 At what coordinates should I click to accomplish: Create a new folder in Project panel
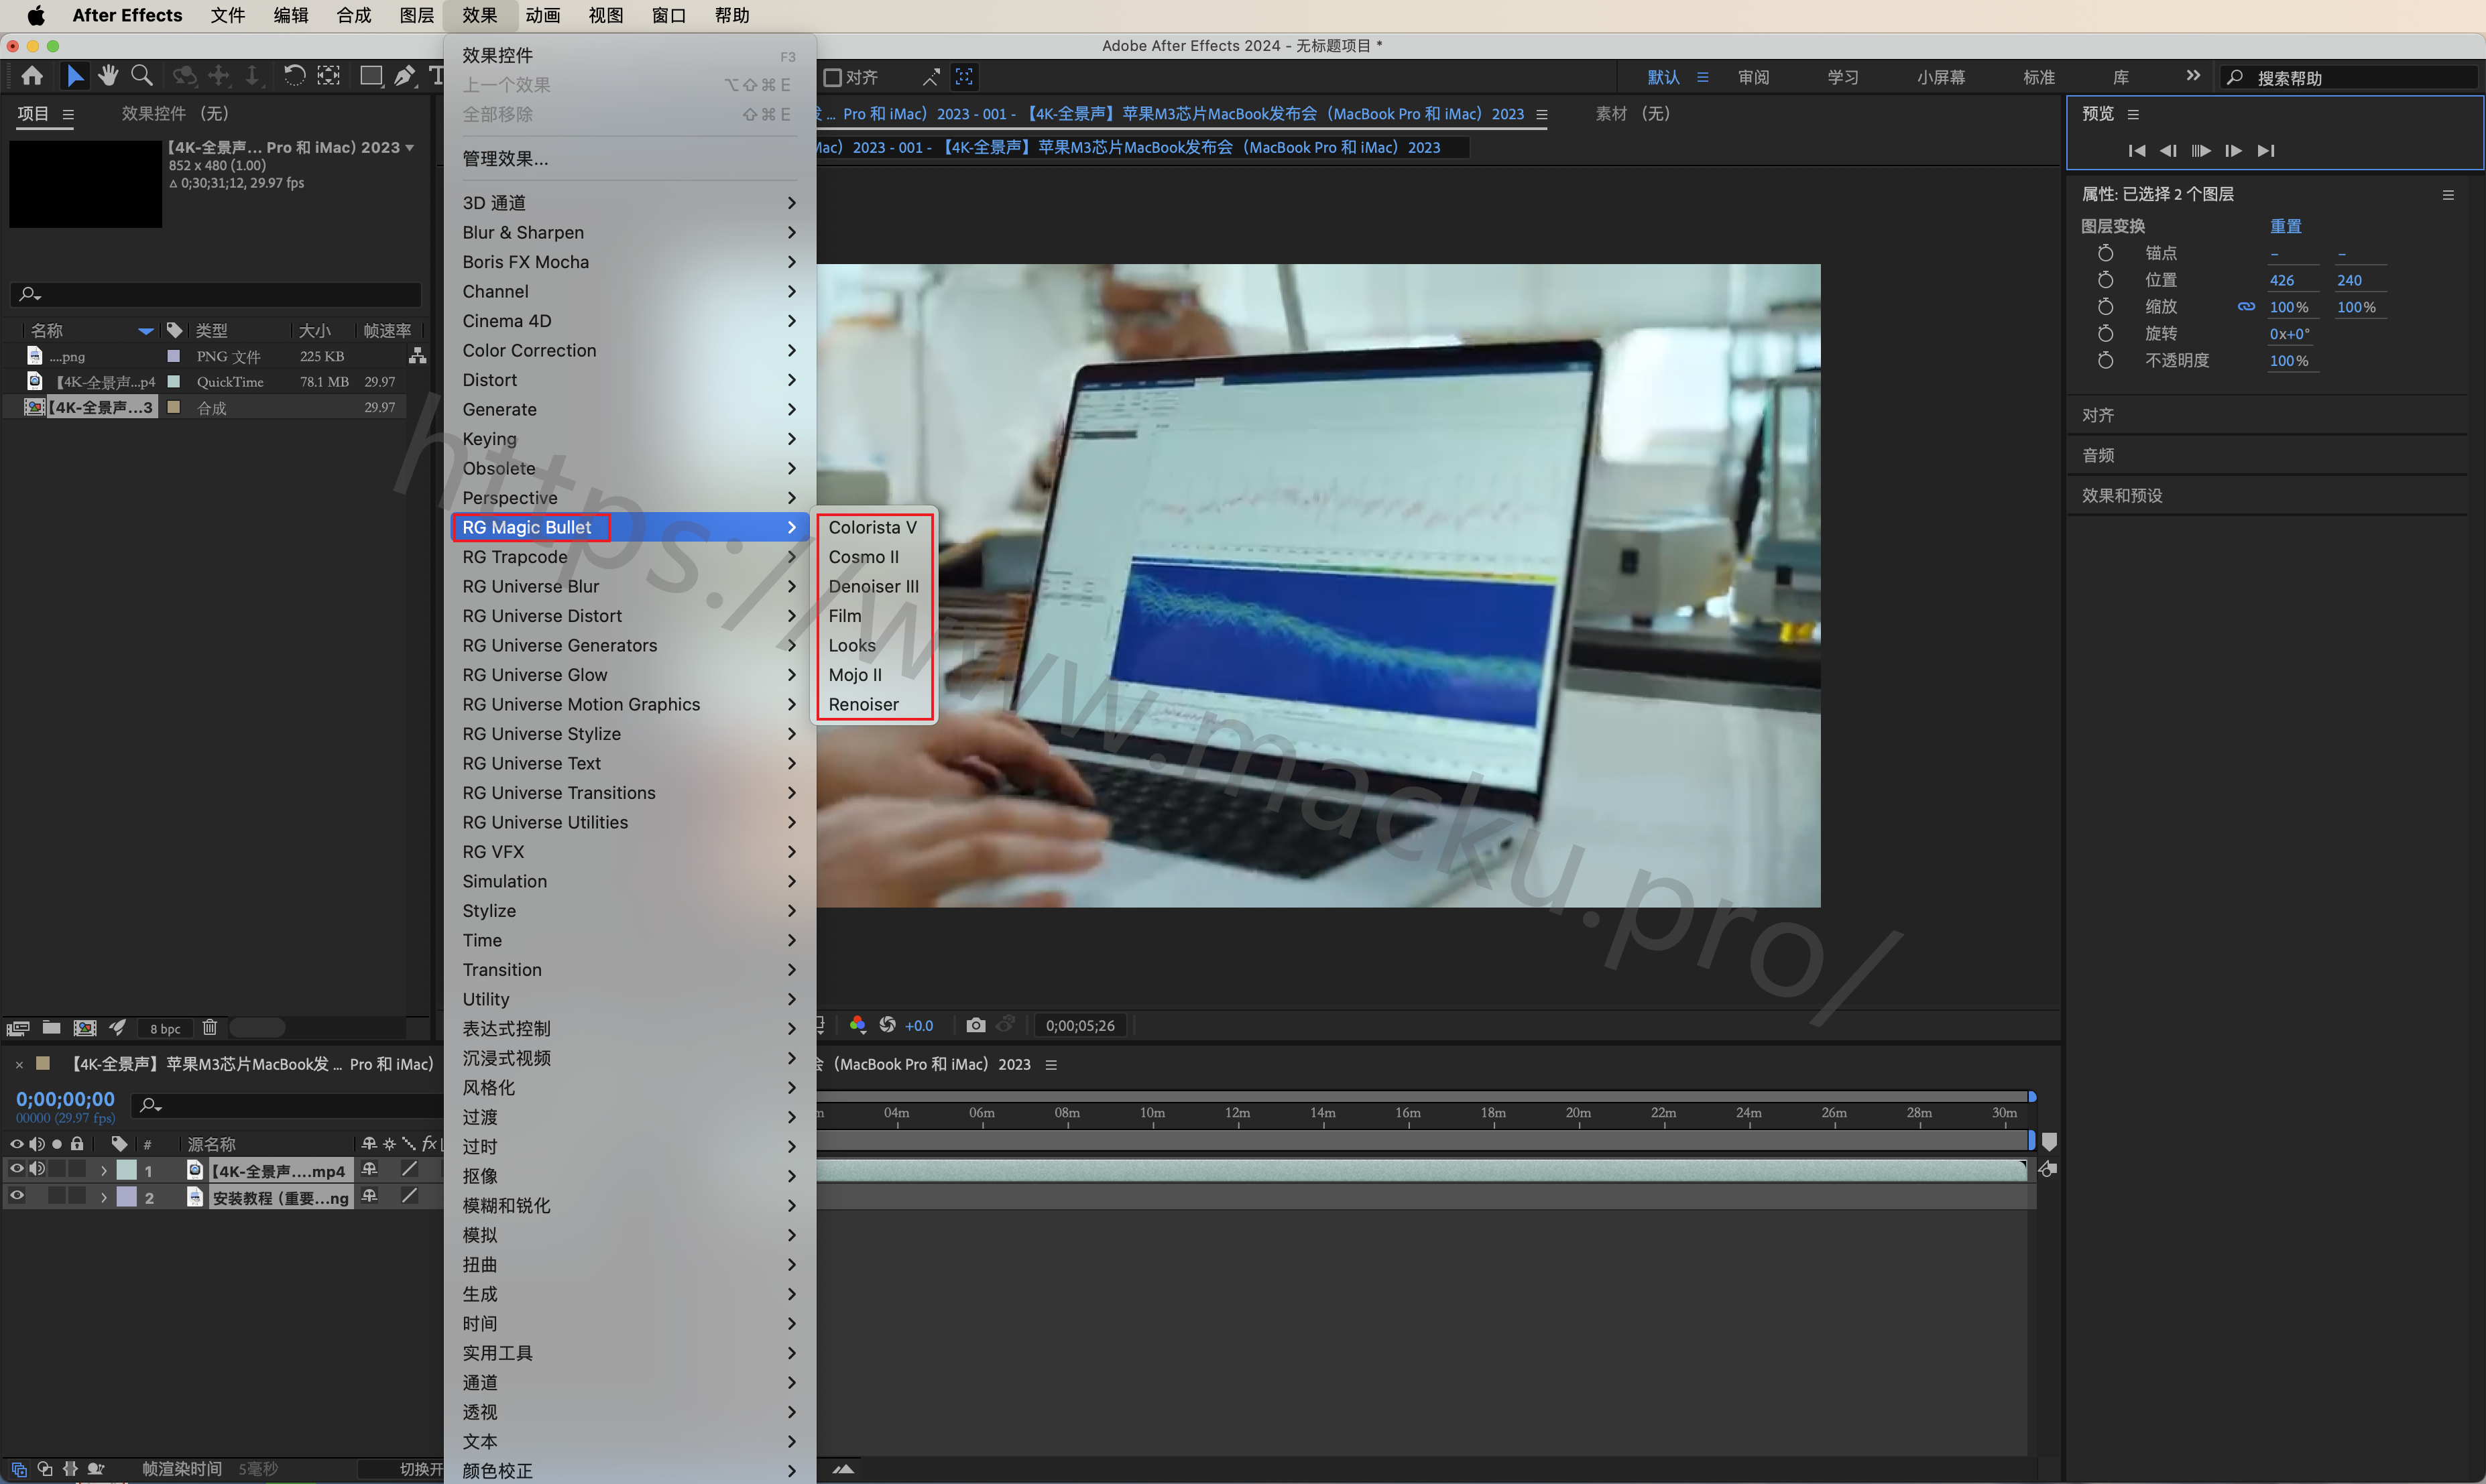51,1028
